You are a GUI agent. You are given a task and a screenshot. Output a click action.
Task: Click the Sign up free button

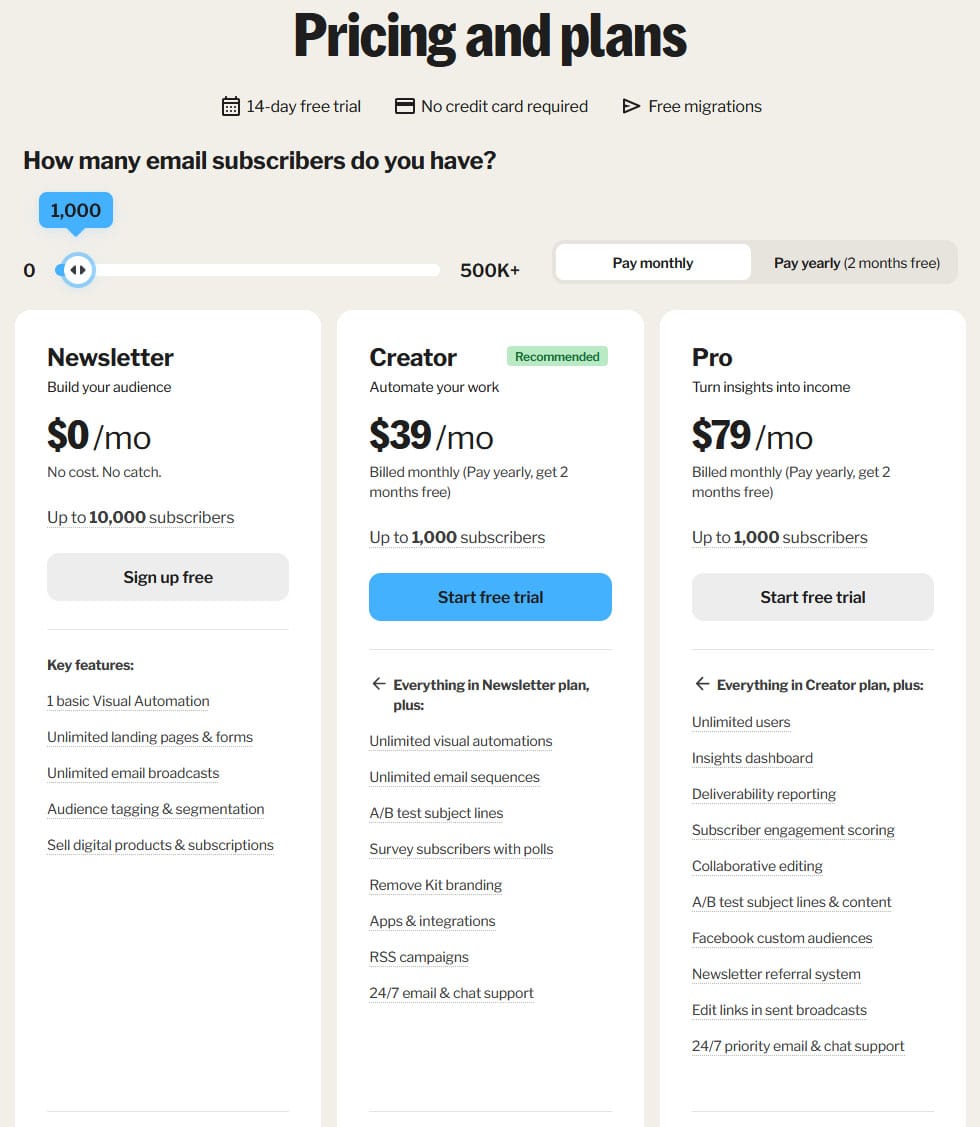(168, 577)
